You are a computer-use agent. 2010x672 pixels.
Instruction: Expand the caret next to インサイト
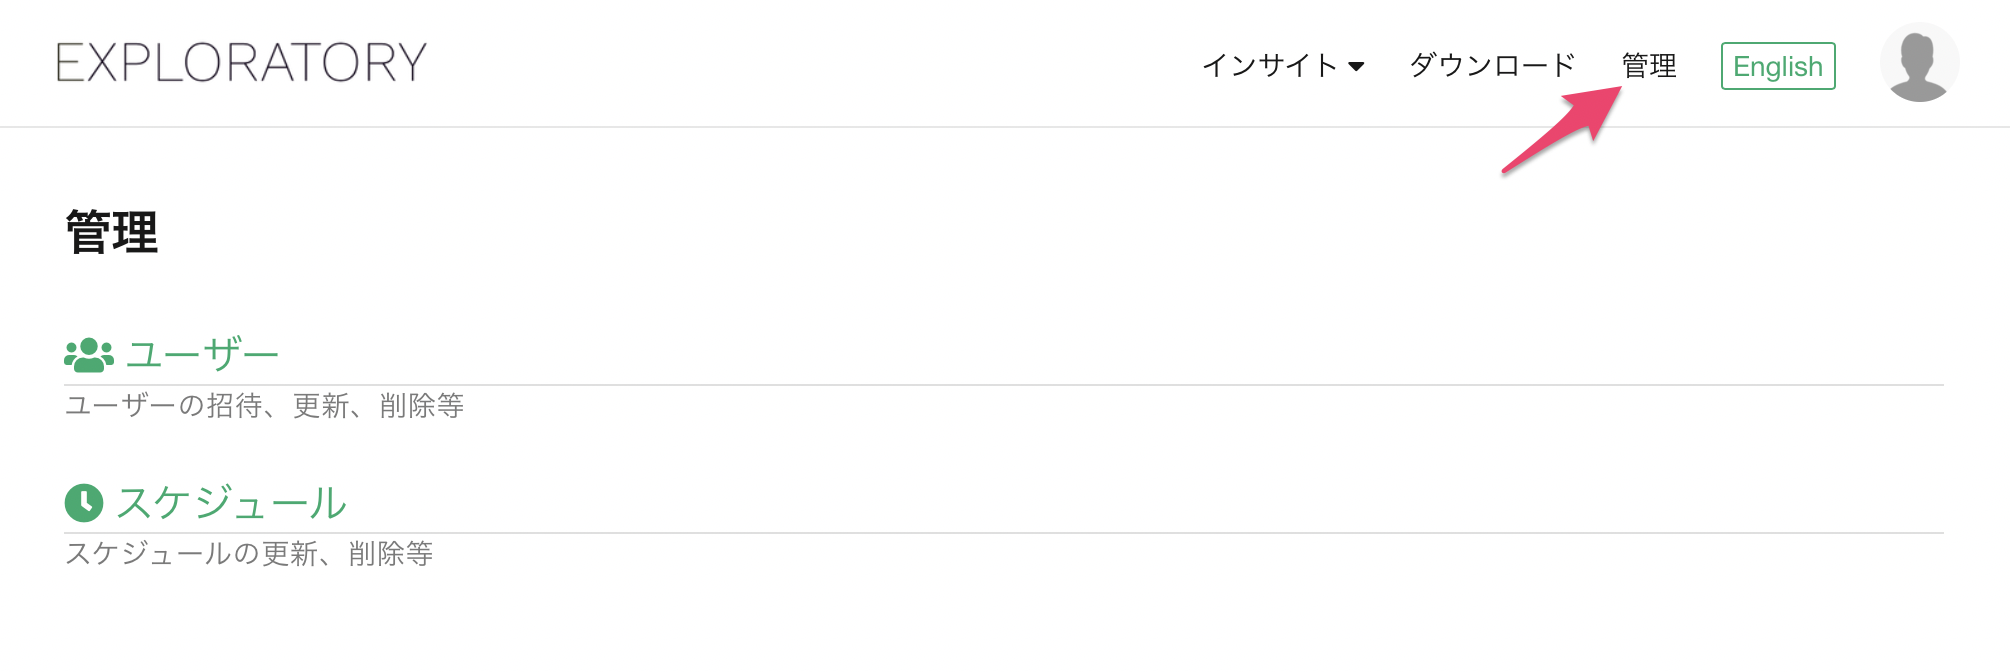tap(1356, 67)
